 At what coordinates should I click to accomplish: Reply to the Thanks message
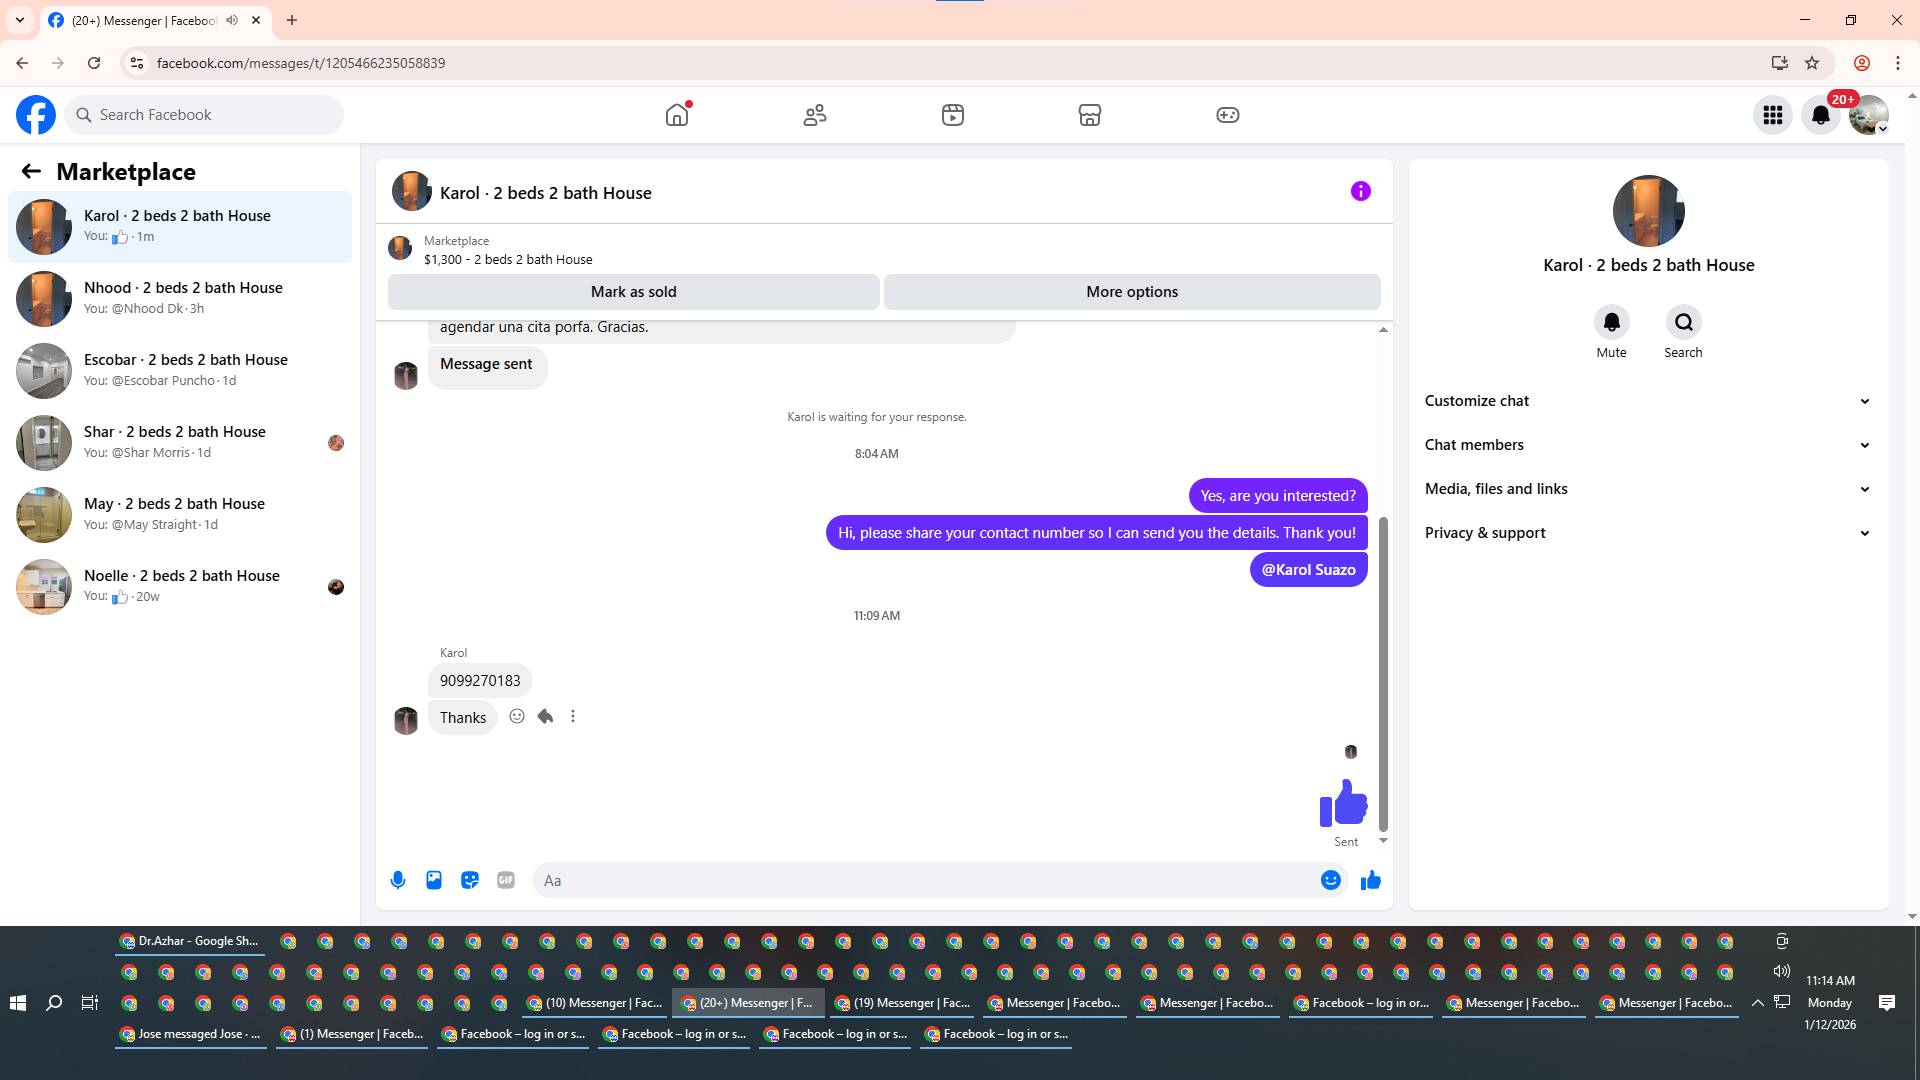pos(545,716)
